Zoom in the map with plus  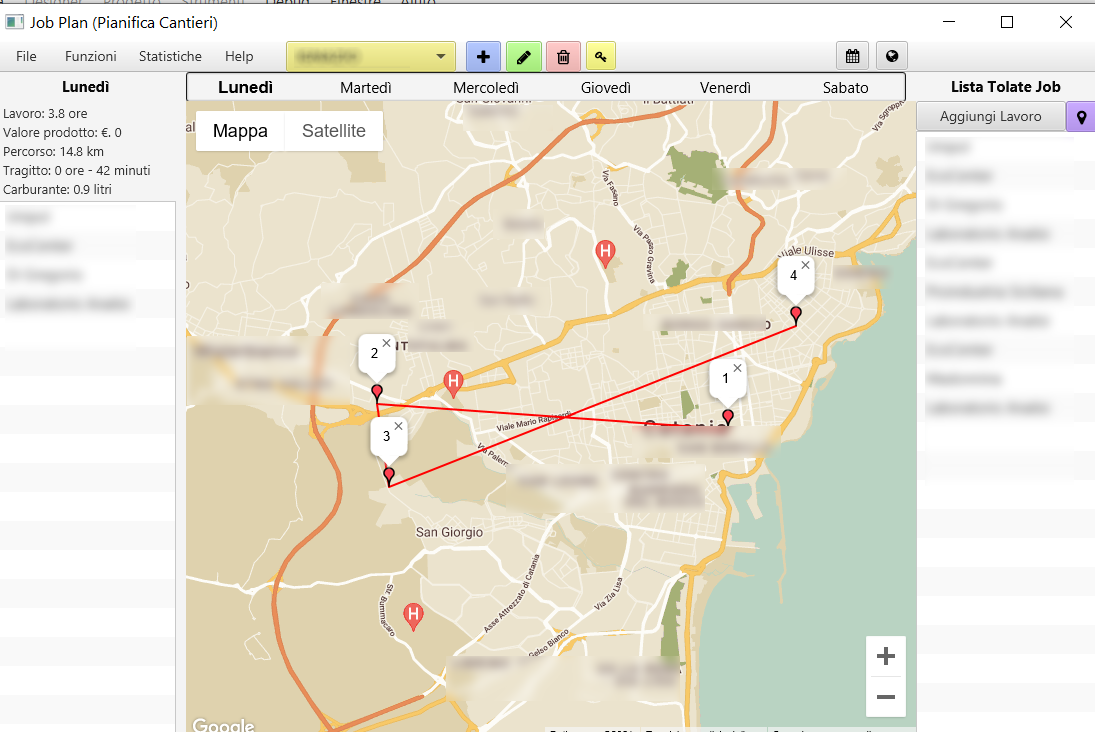coord(885,657)
